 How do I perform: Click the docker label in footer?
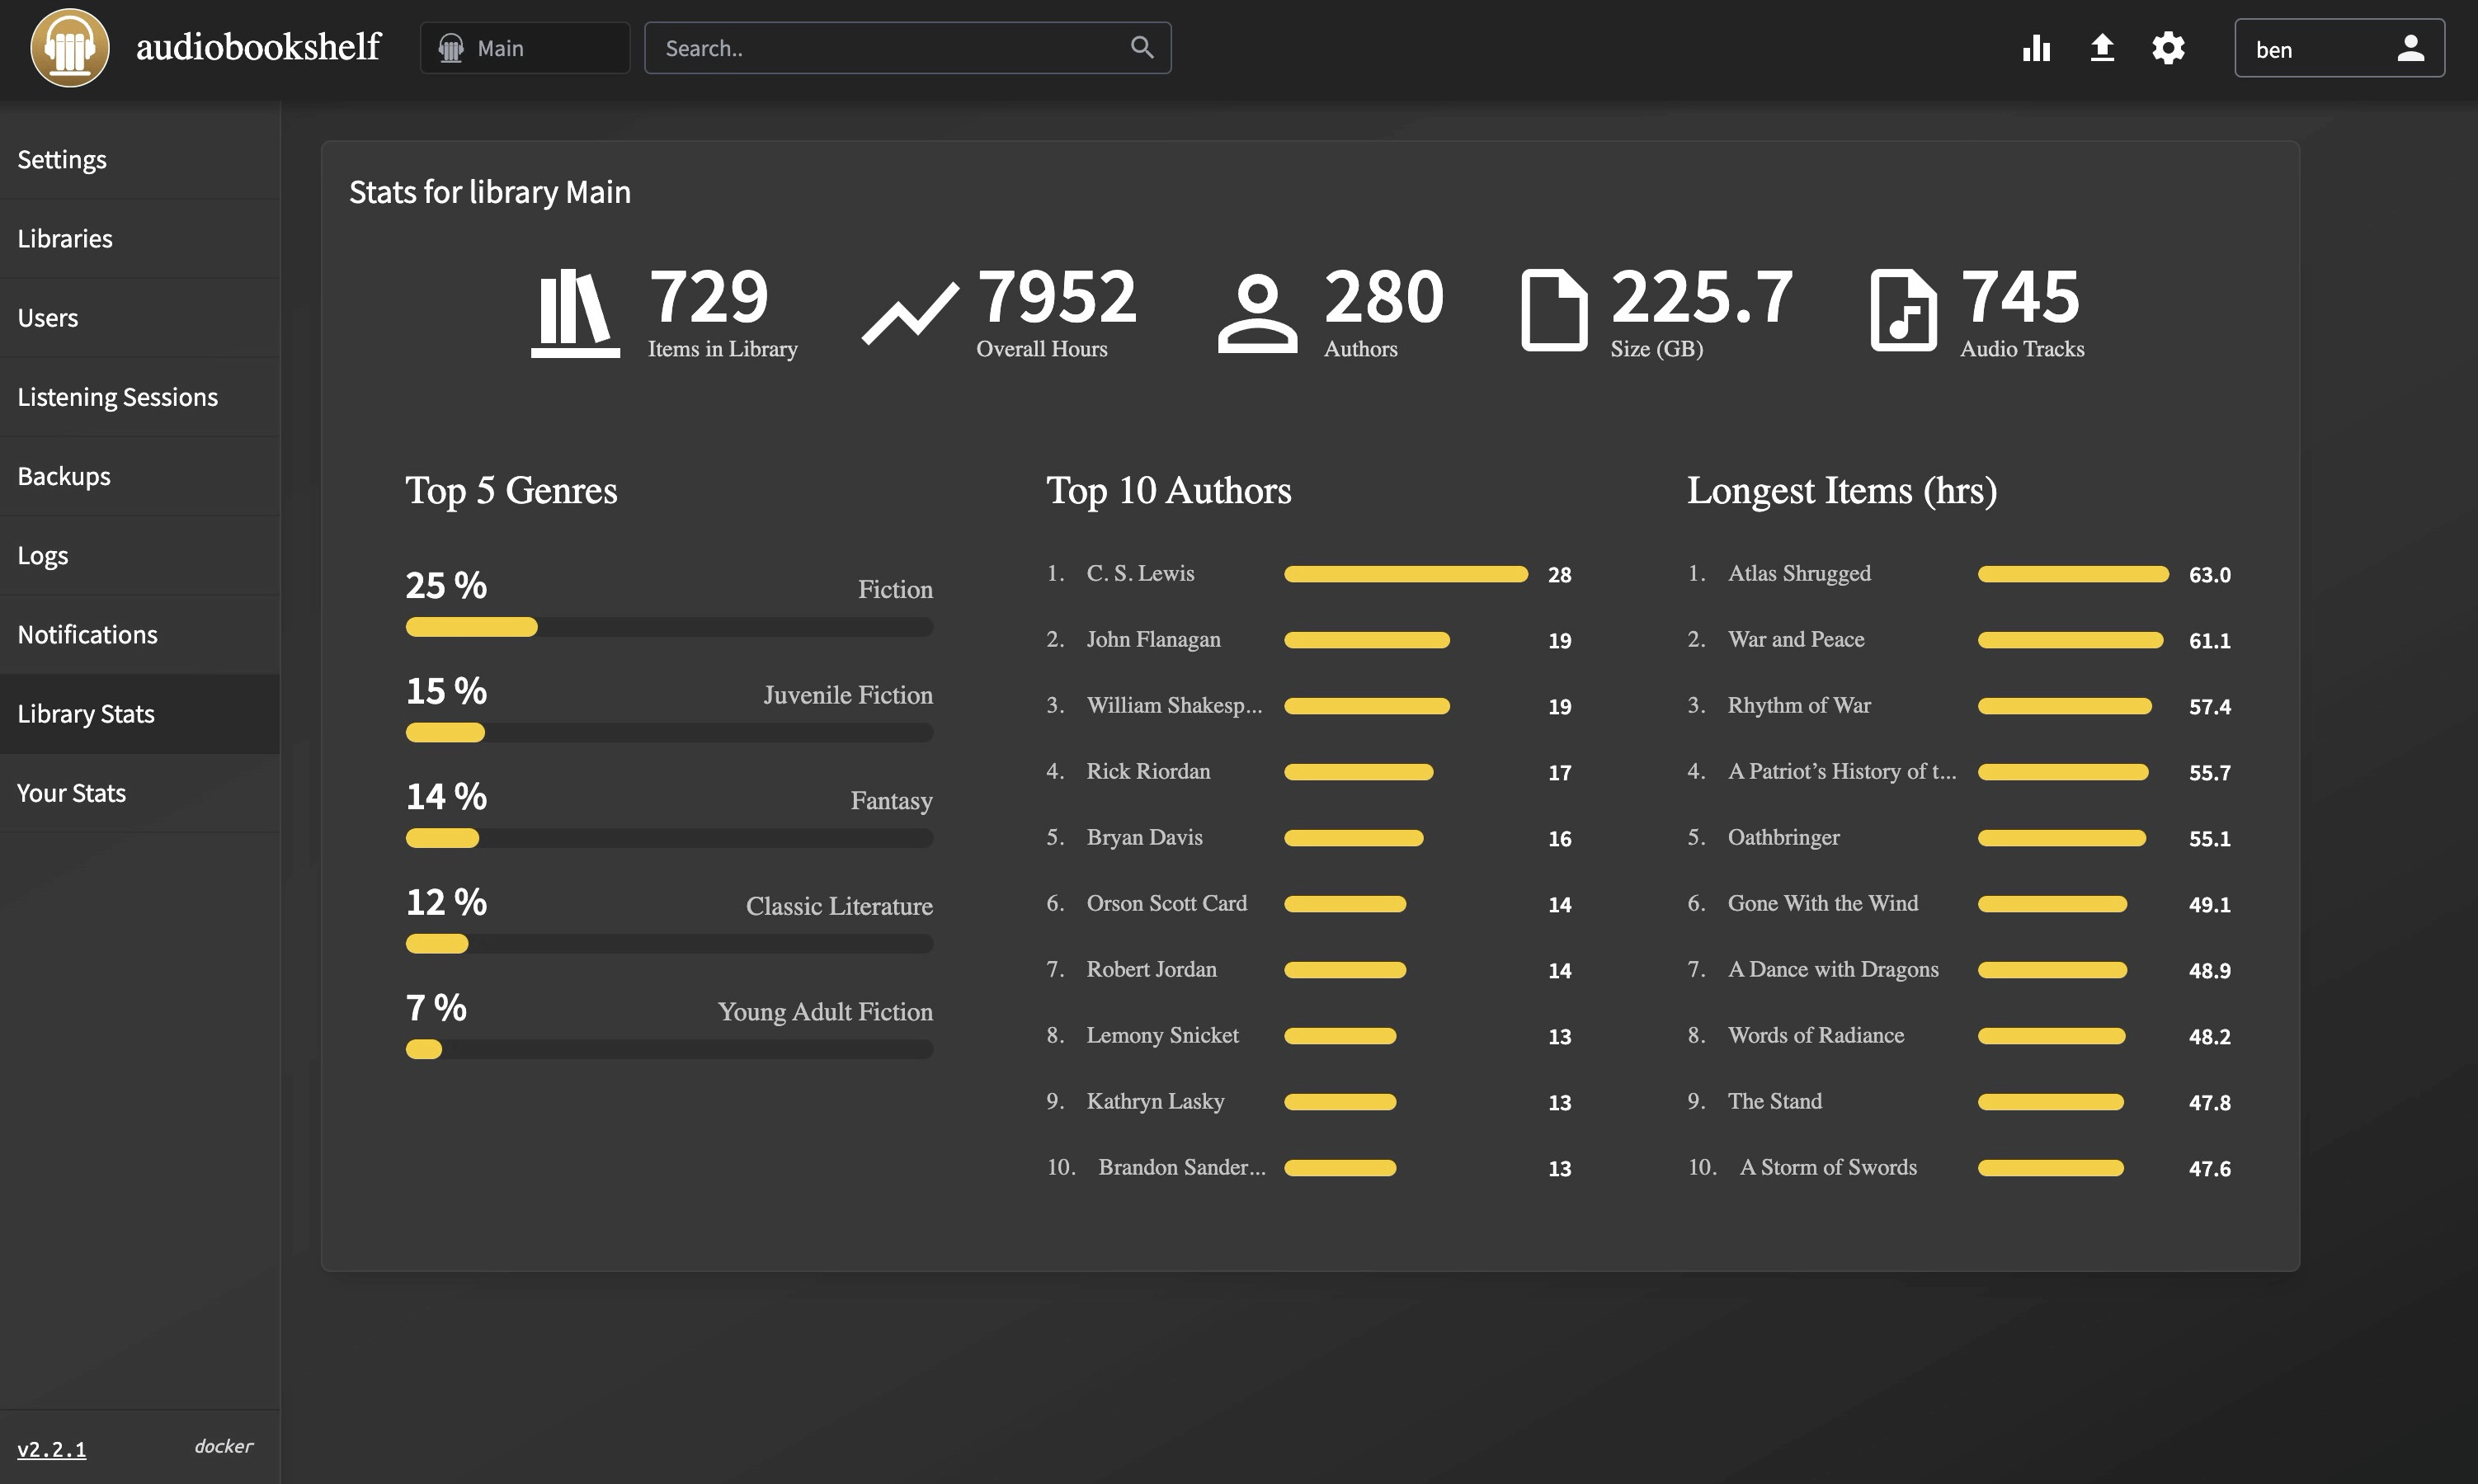pos(224,1446)
